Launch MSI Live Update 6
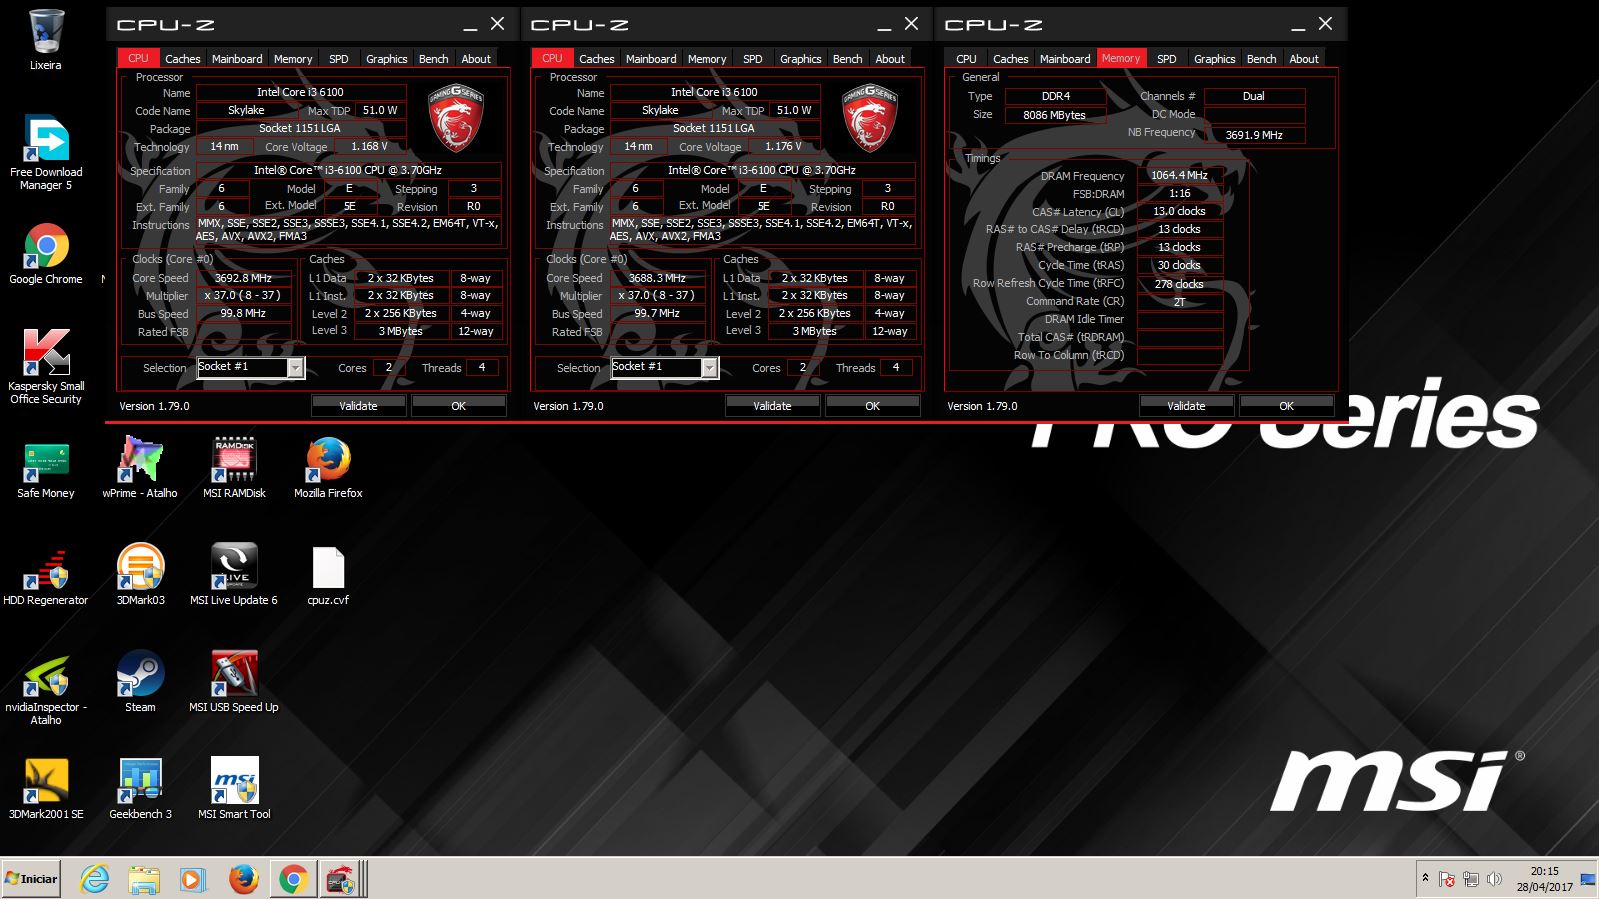The height and width of the screenshot is (899, 1599). tap(234, 575)
